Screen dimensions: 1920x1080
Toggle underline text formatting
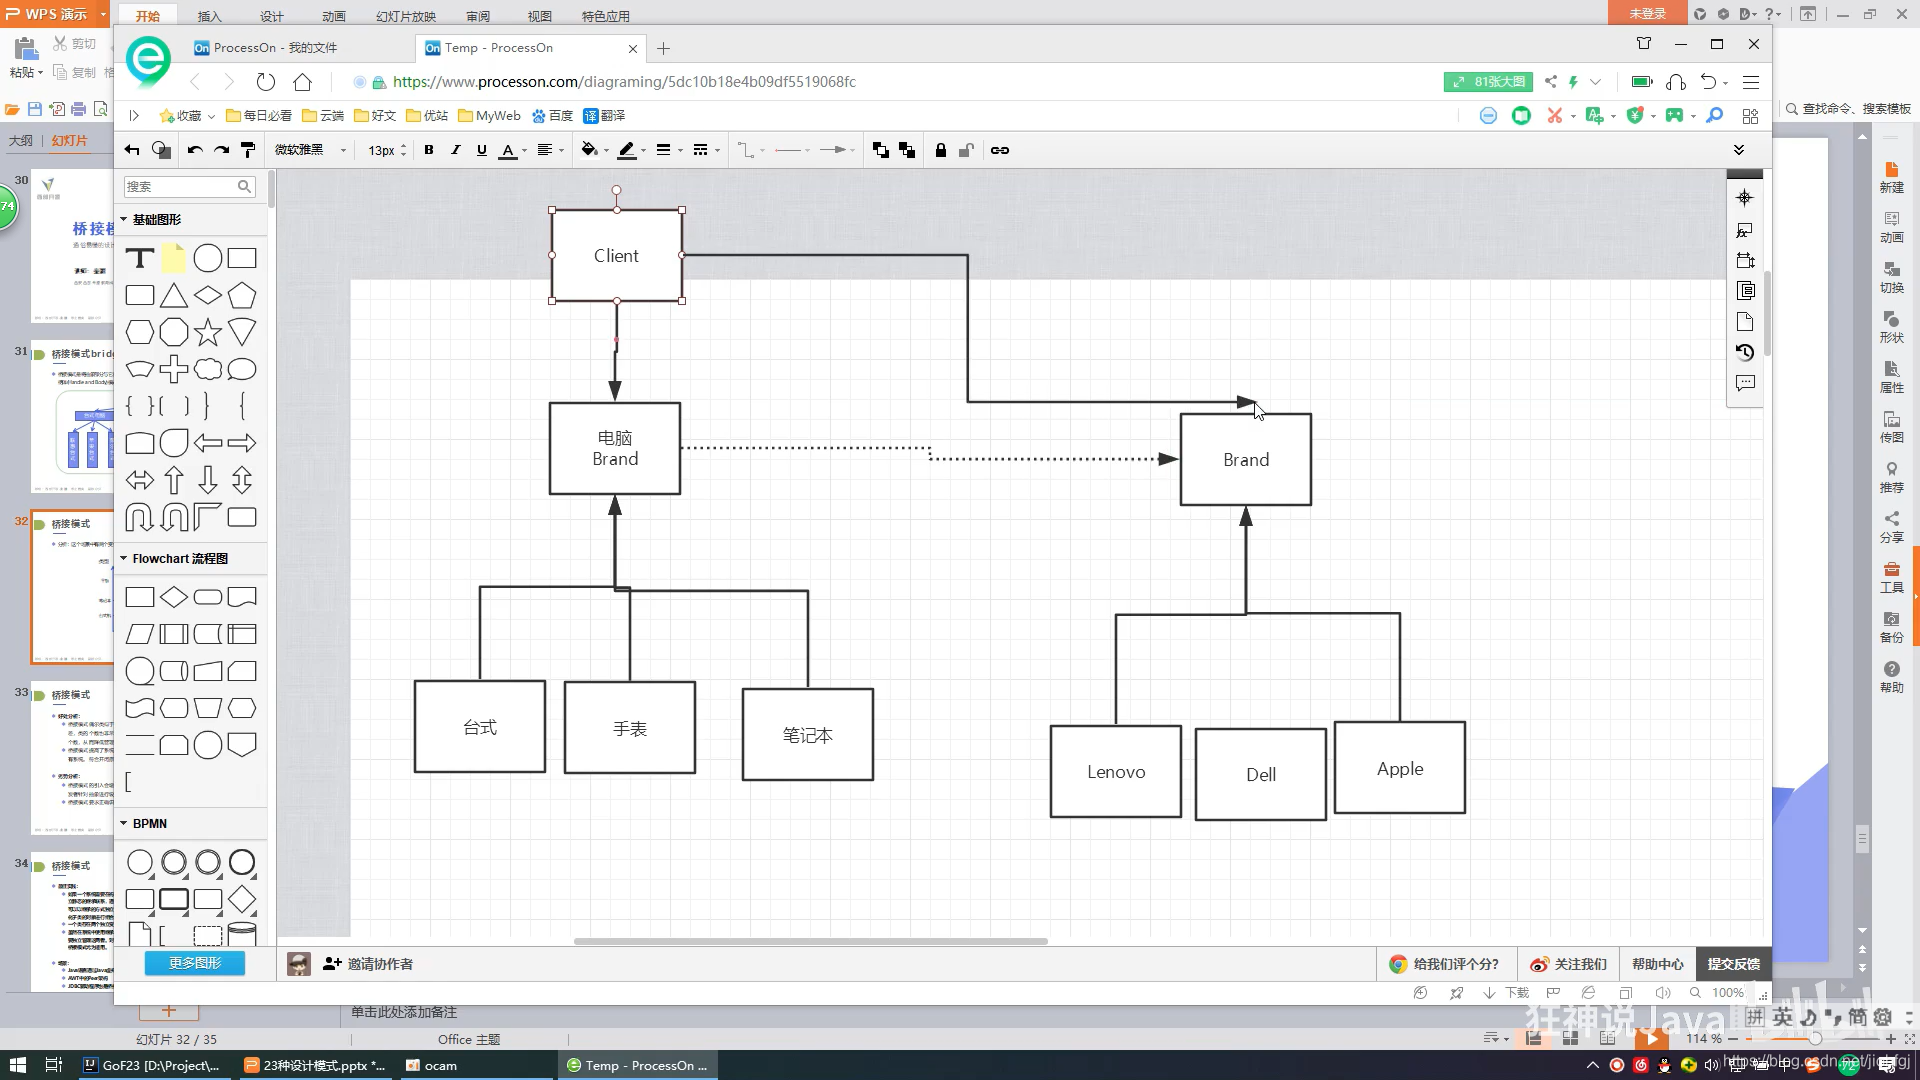[481, 150]
